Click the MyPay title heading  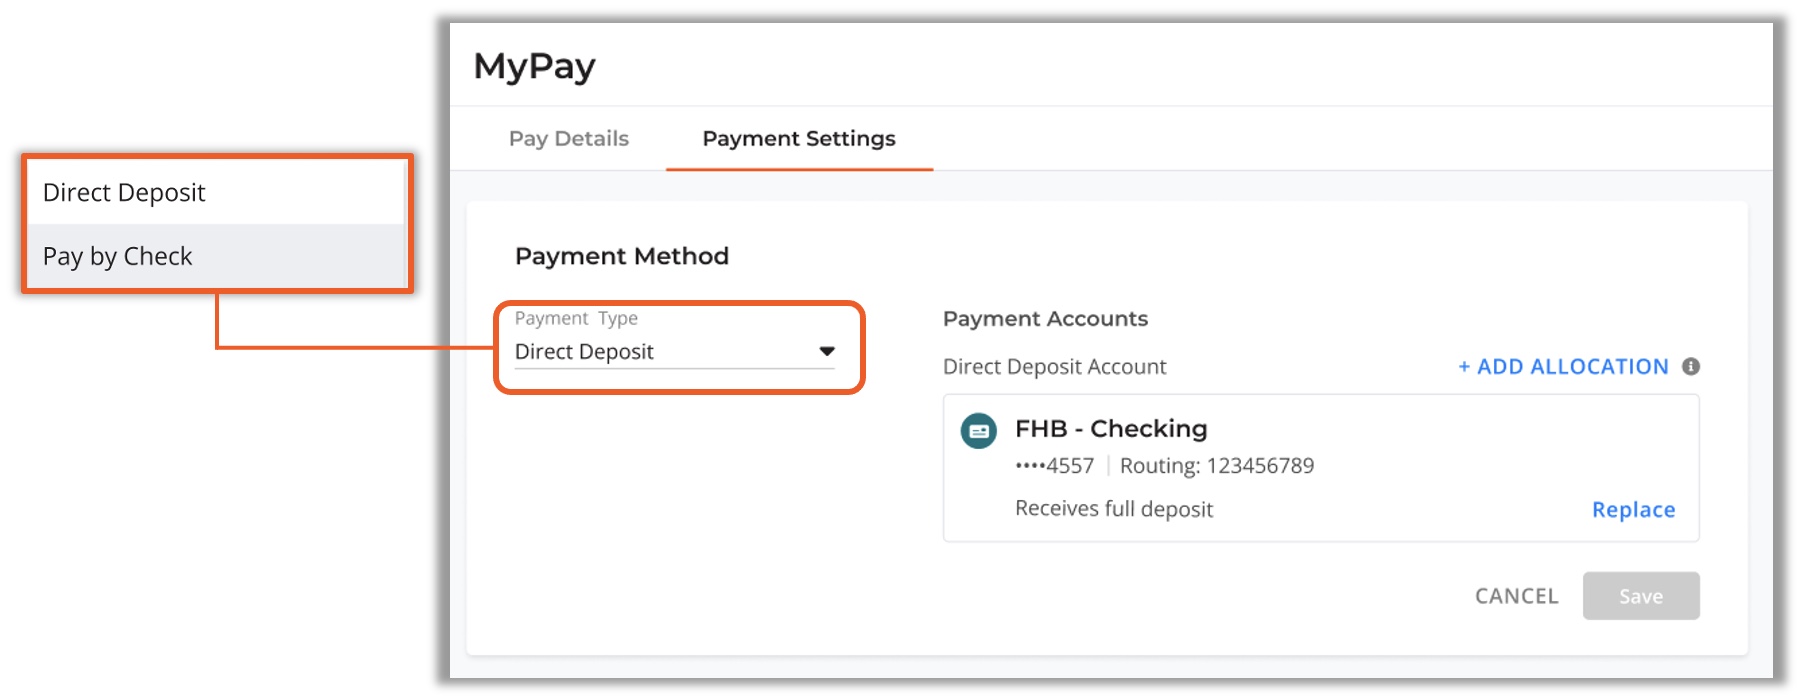pos(534,66)
